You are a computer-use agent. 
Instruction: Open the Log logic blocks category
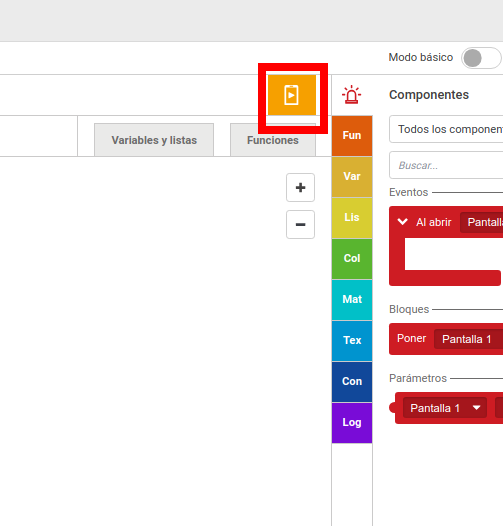pos(352,423)
